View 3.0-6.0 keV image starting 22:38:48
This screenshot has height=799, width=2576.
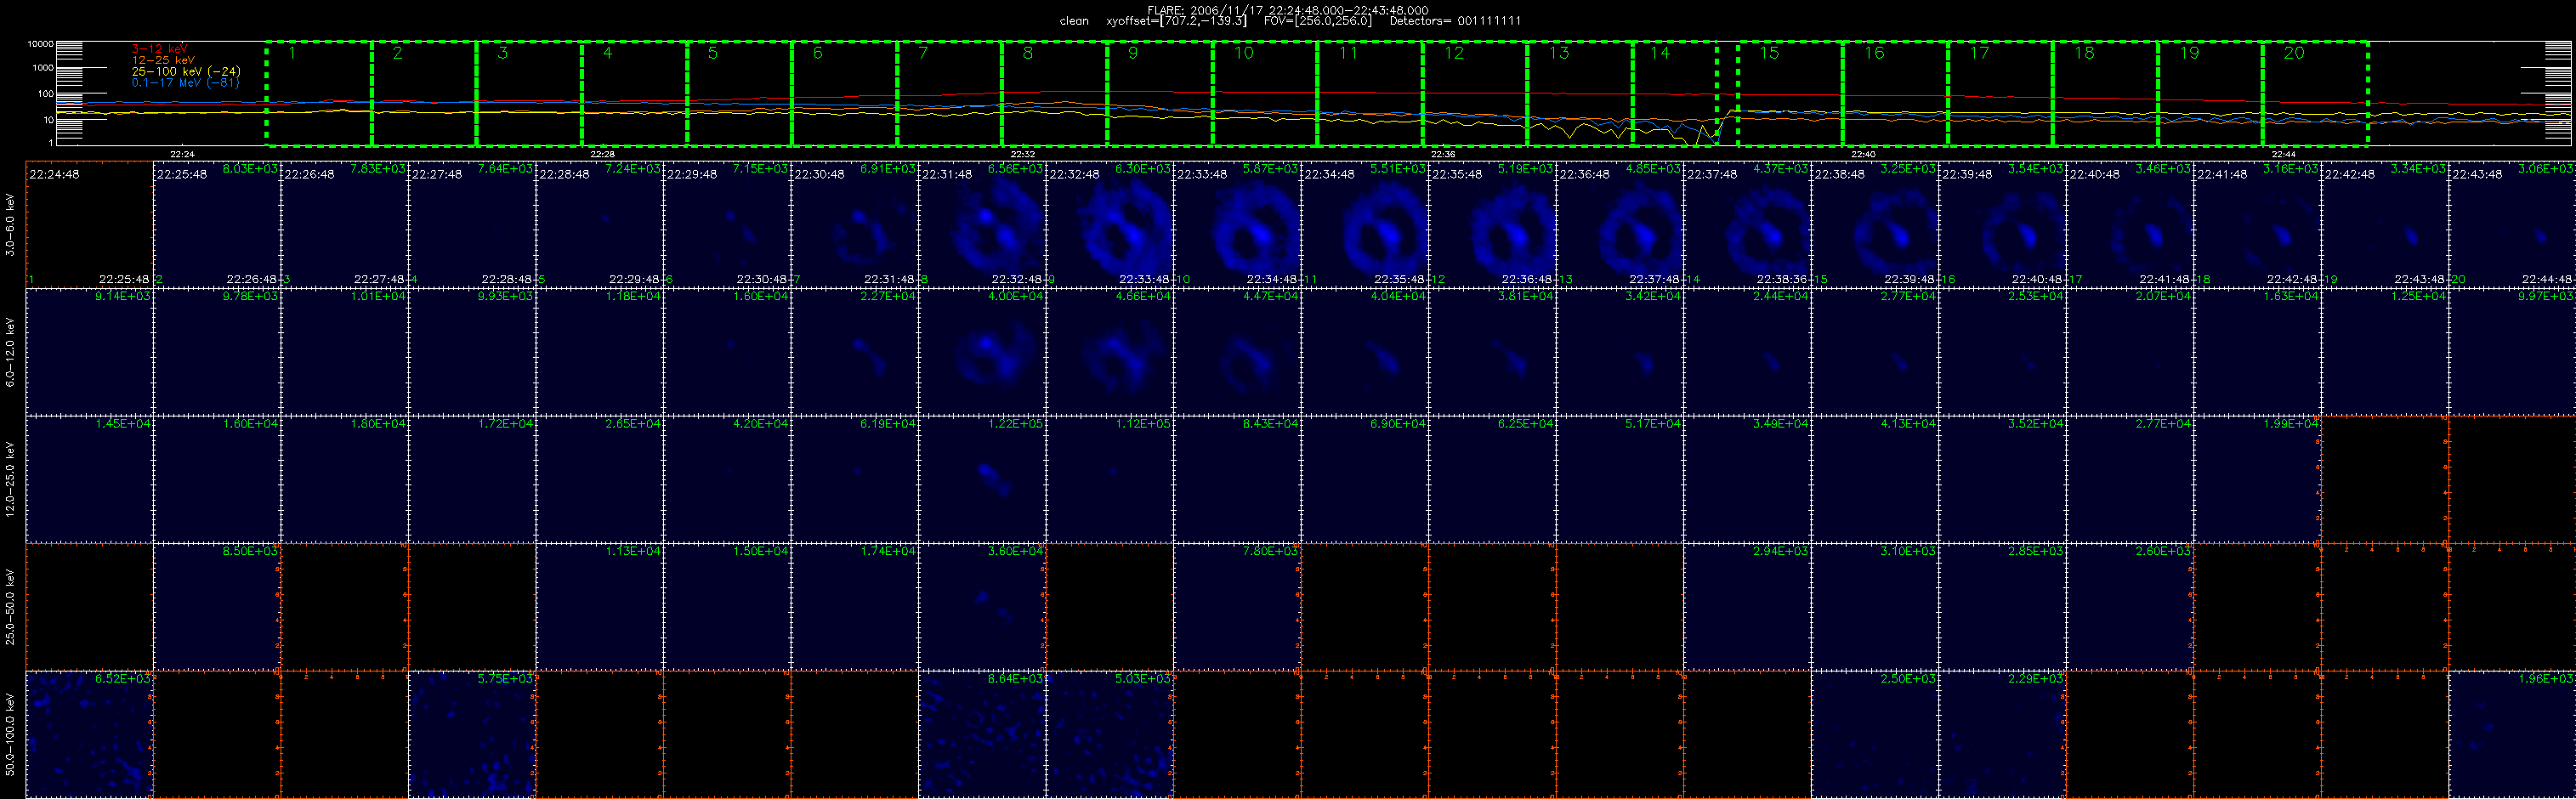point(1875,224)
